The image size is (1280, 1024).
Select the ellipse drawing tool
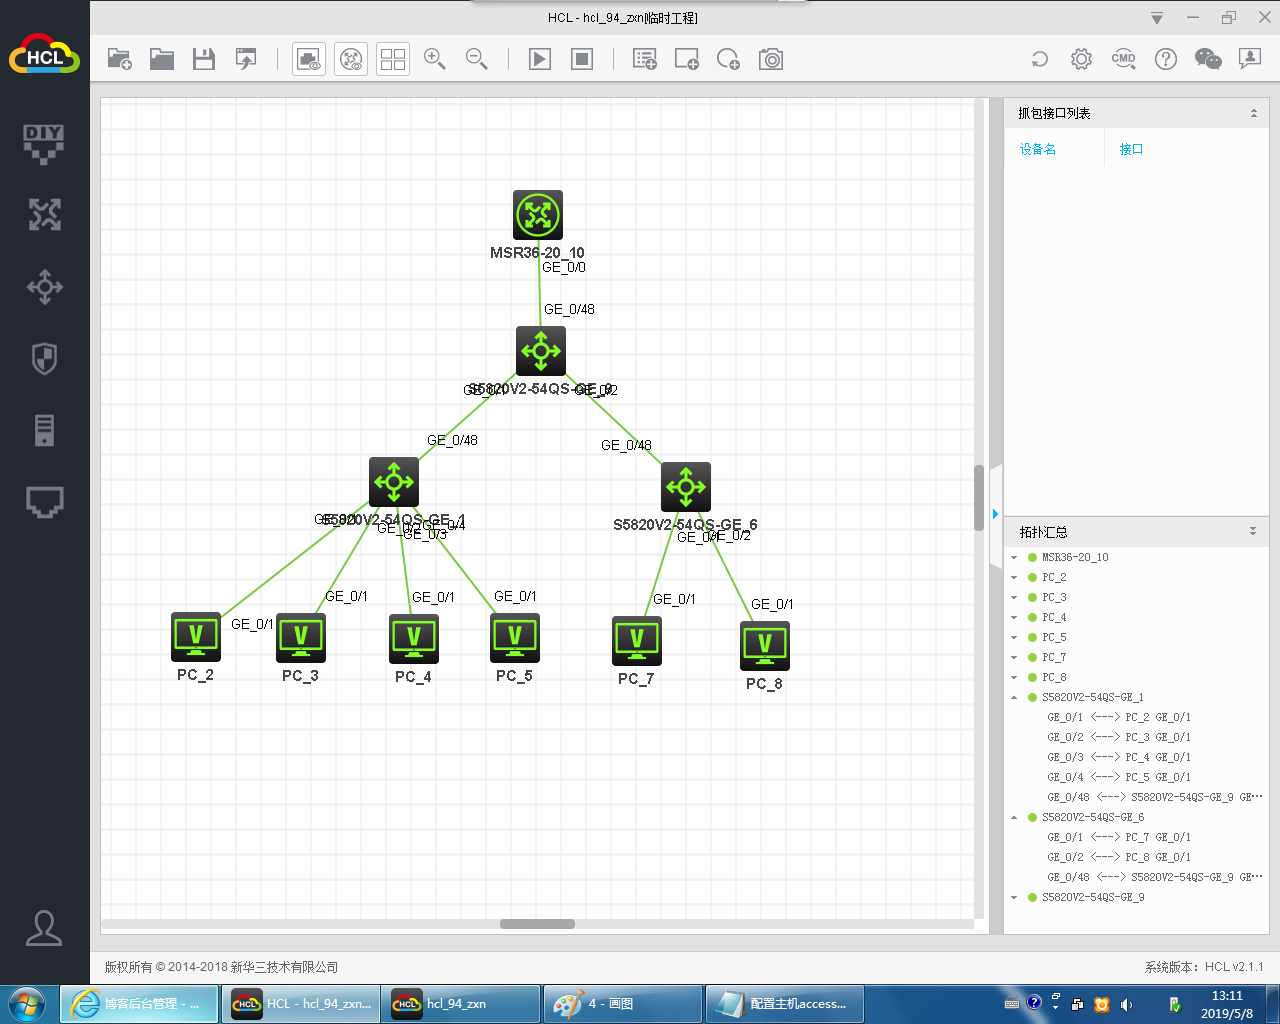(x=729, y=60)
